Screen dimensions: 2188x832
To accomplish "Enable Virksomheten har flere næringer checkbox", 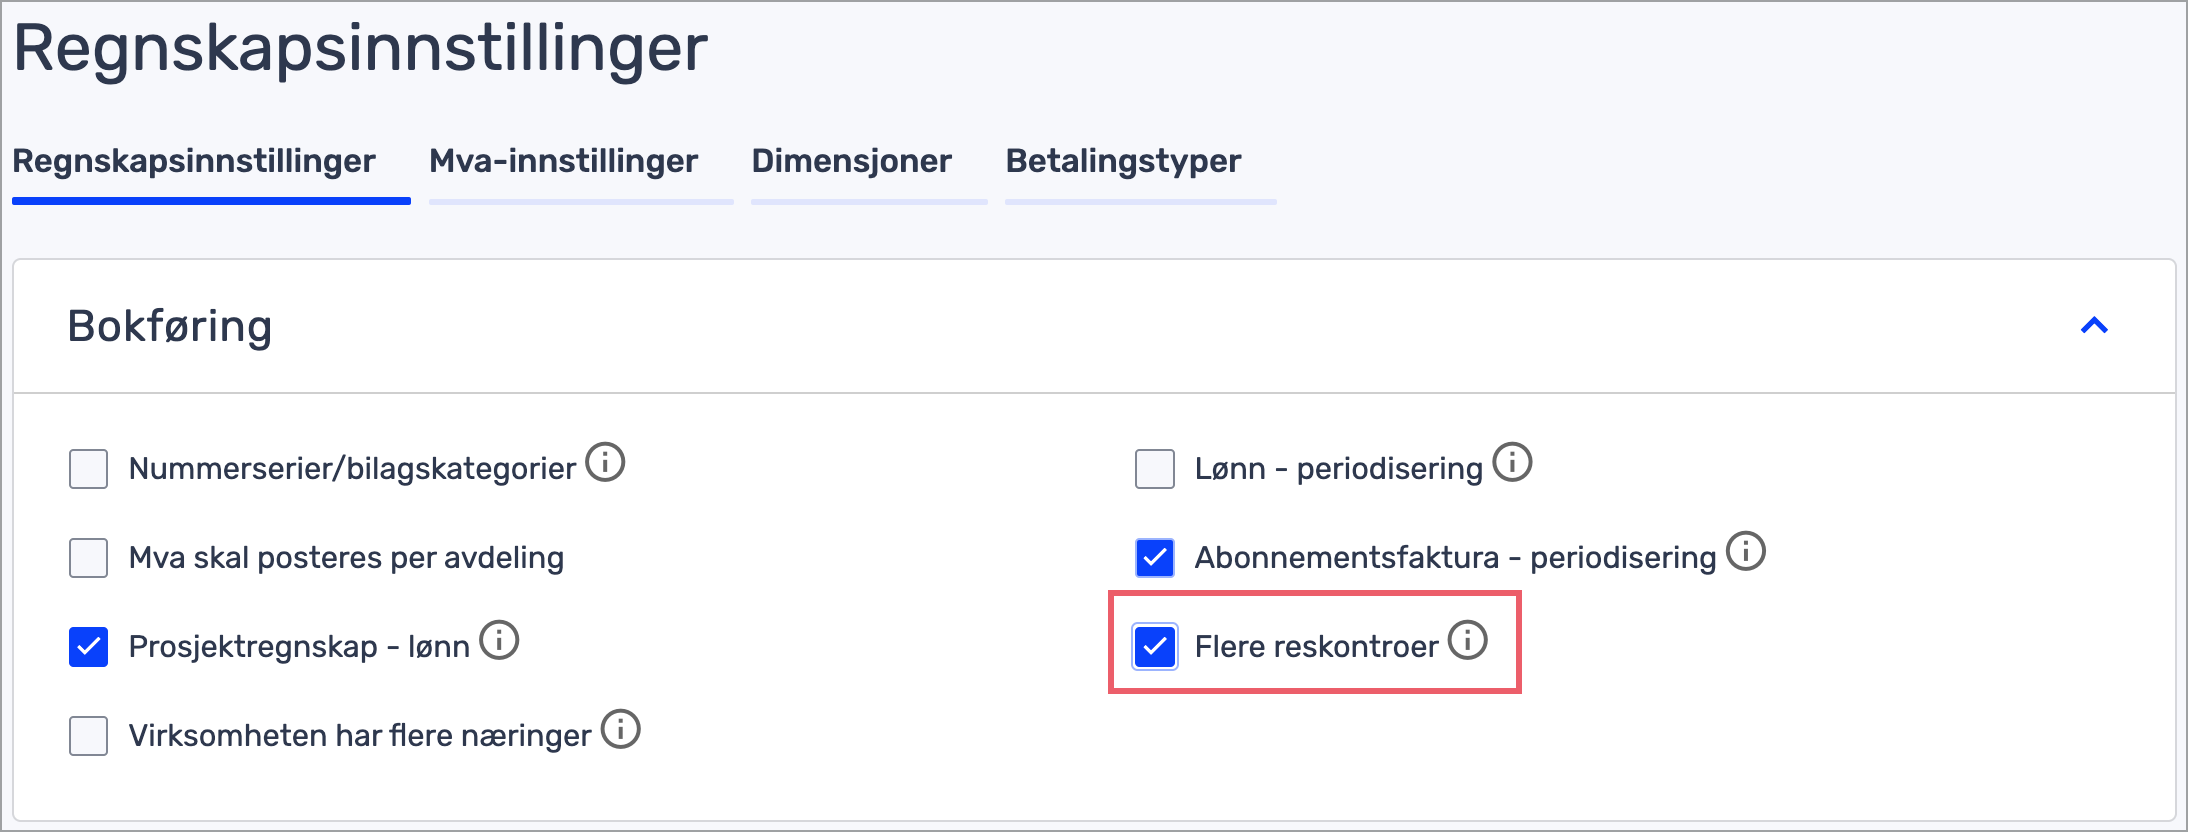I will 89,736.
